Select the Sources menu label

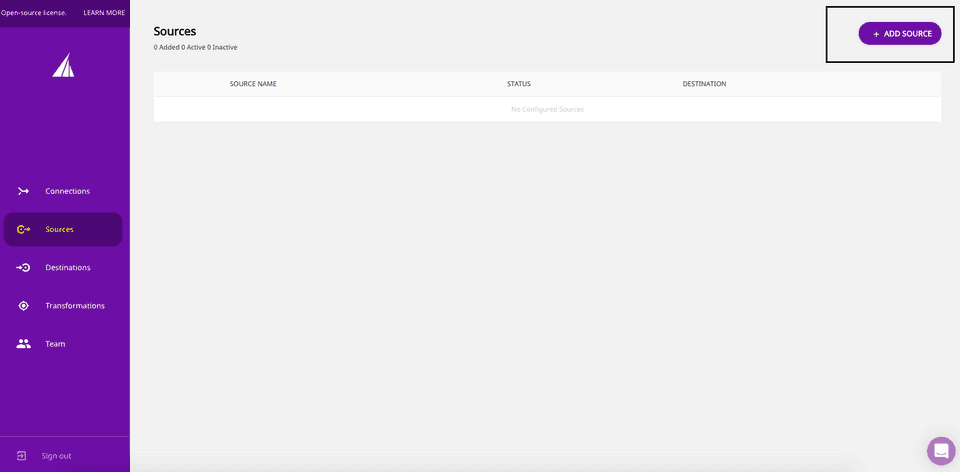click(59, 229)
